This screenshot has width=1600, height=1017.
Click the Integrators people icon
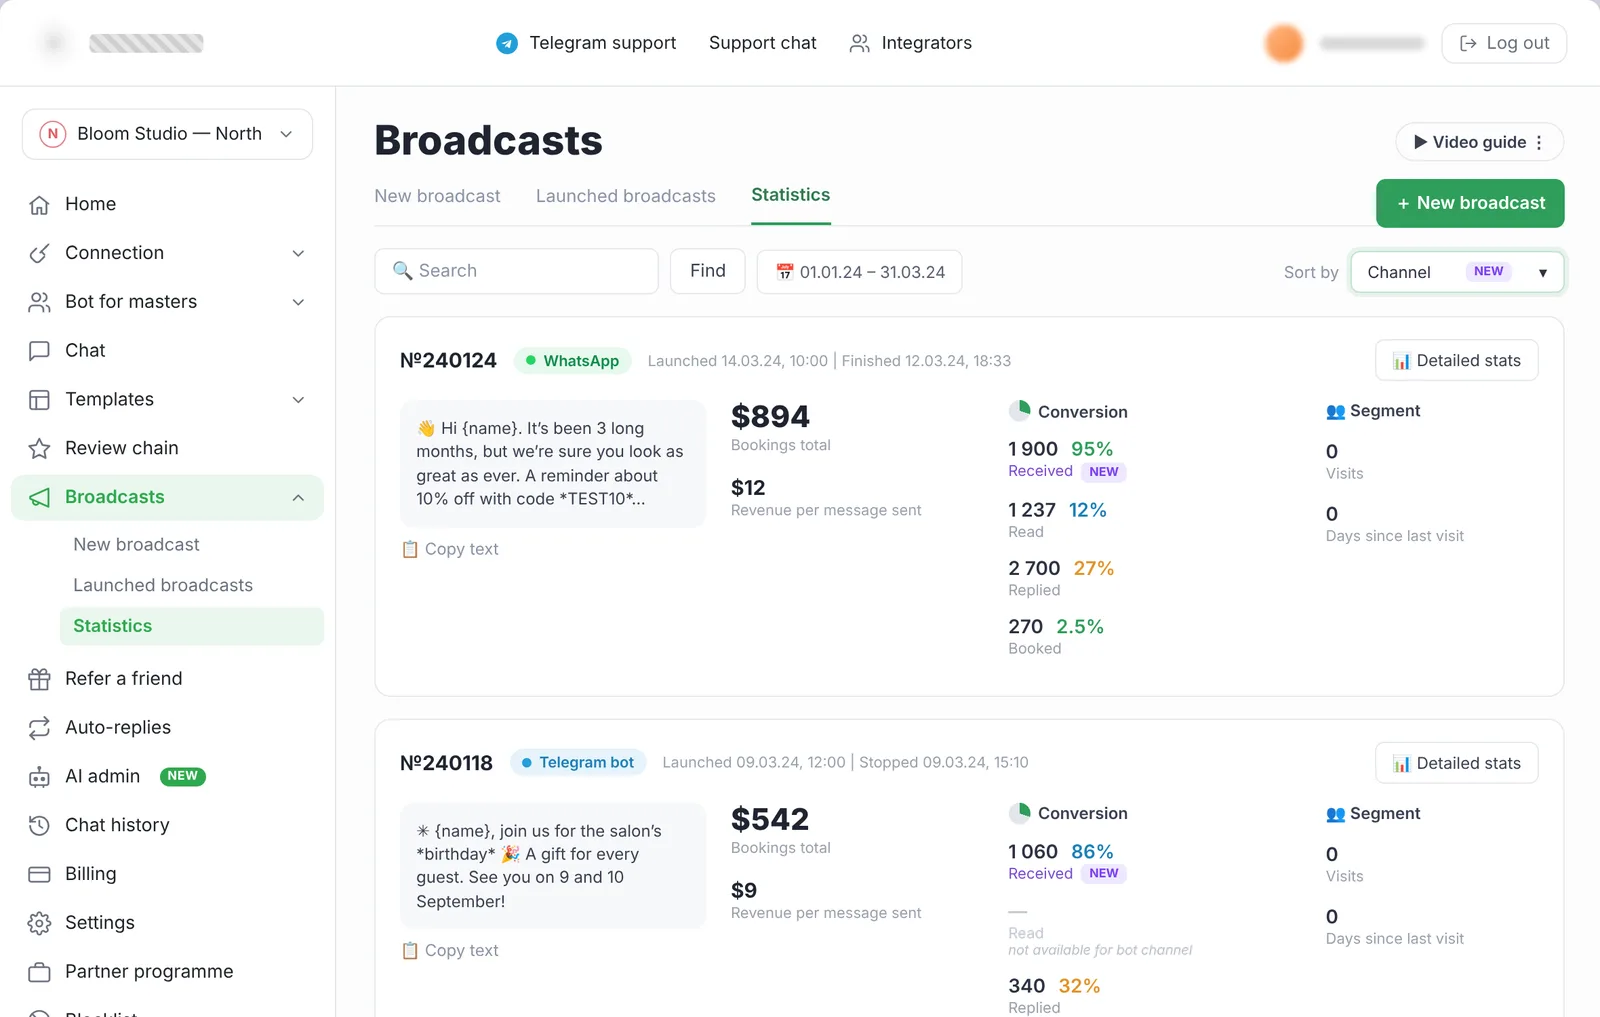(859, 43)
